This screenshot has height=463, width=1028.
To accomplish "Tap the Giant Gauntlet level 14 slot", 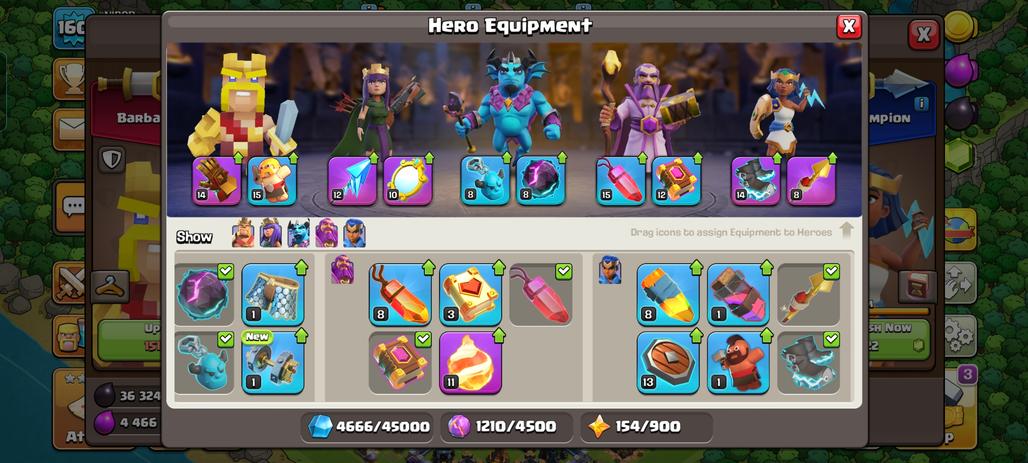I will pyautogui.click(x=218, y=180).
